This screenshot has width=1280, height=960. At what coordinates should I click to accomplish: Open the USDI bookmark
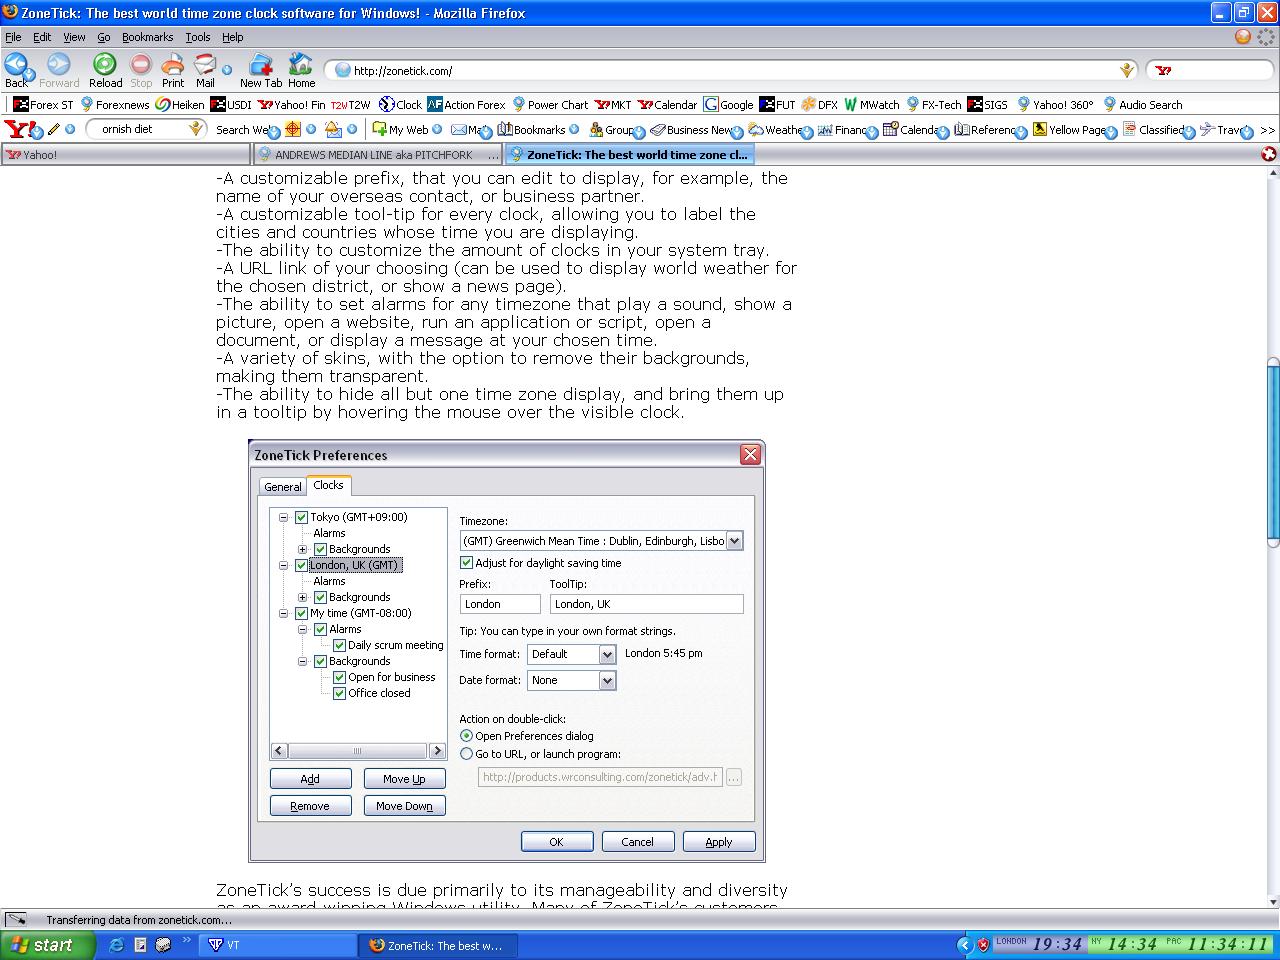(231, 104)
